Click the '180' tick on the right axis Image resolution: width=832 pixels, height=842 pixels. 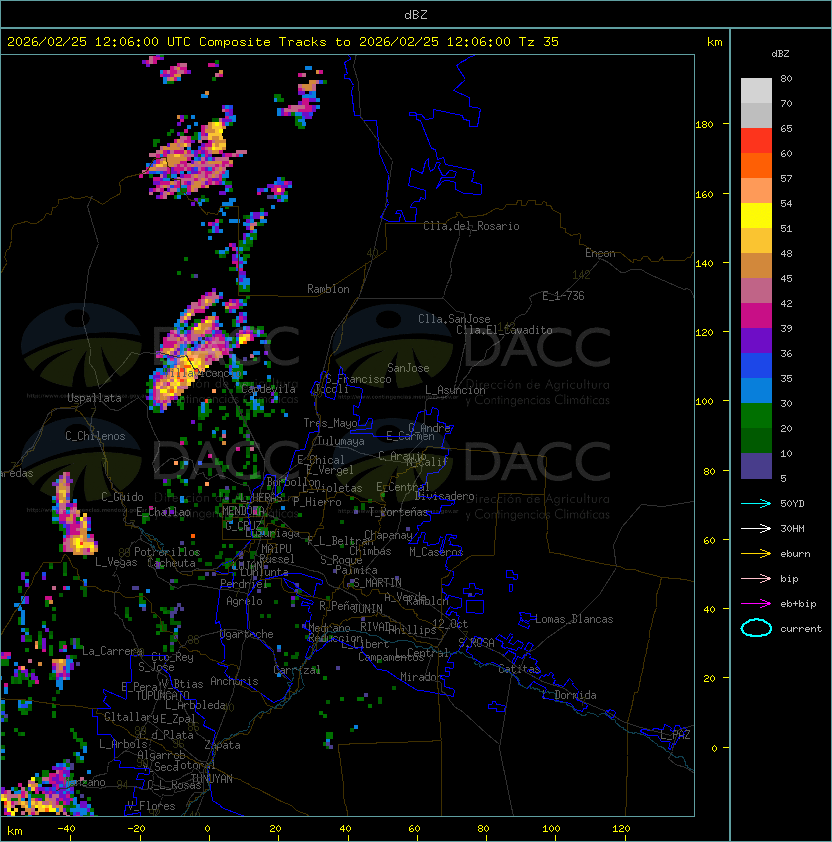click(704, 125)
